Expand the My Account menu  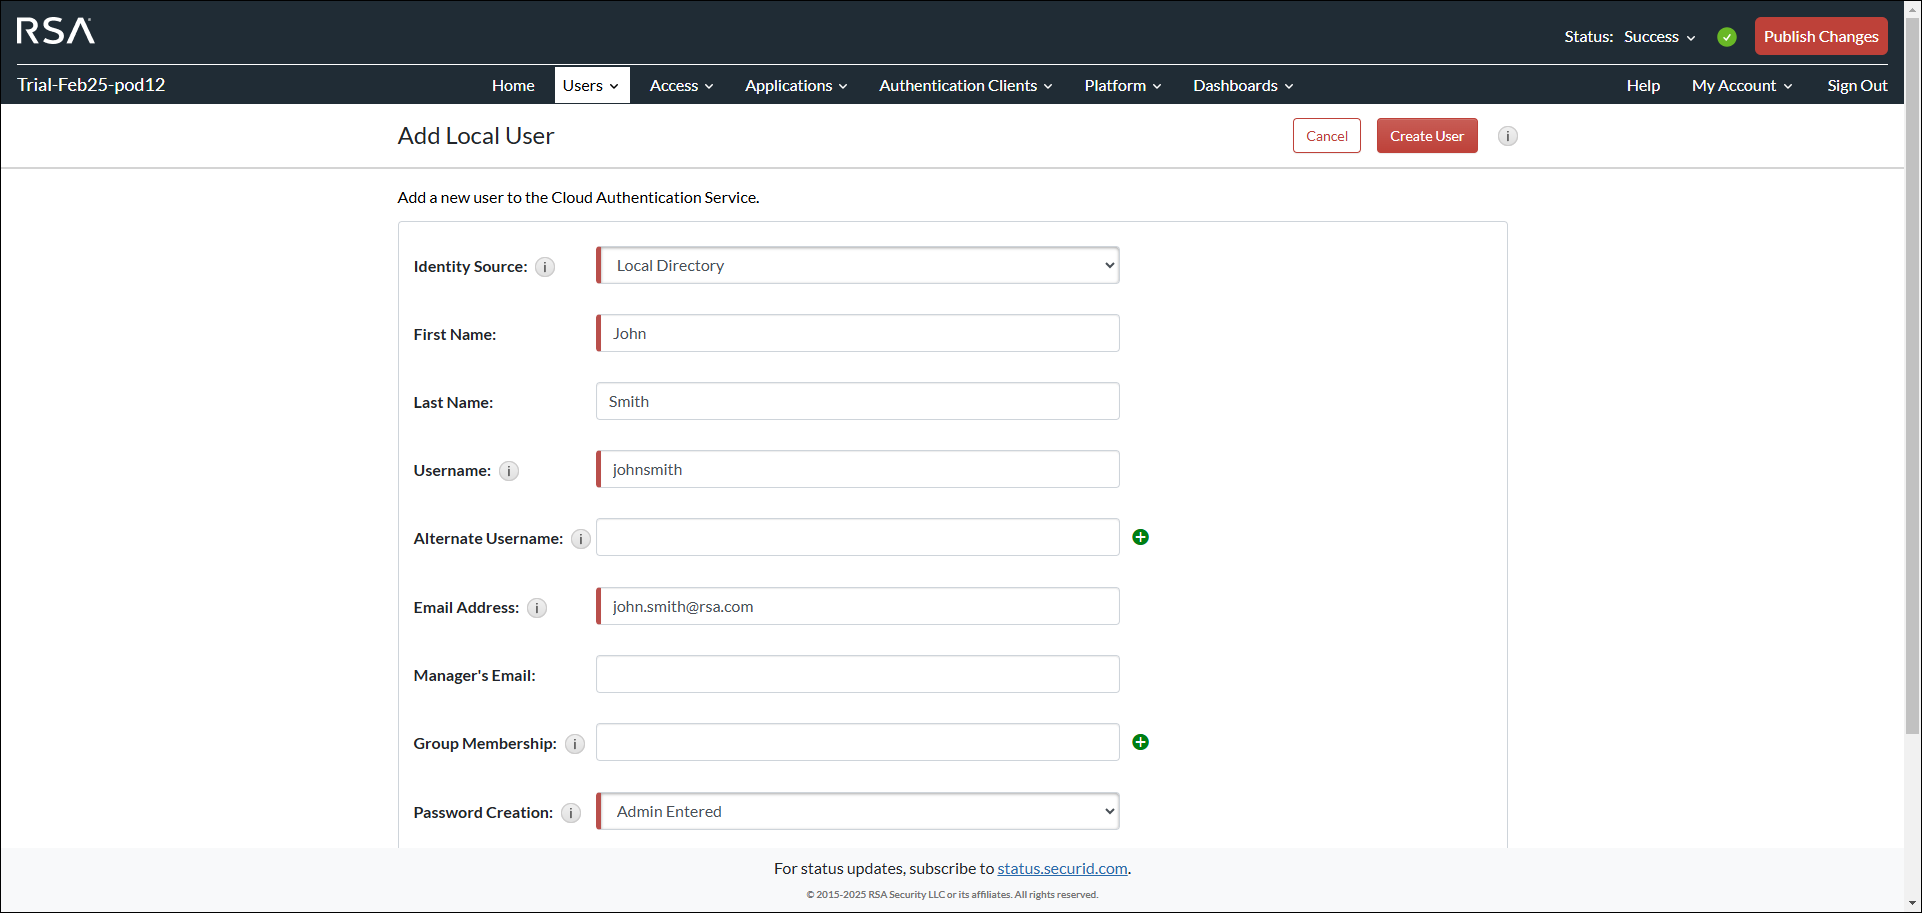pyautogui.click(x=1741, y=86)
